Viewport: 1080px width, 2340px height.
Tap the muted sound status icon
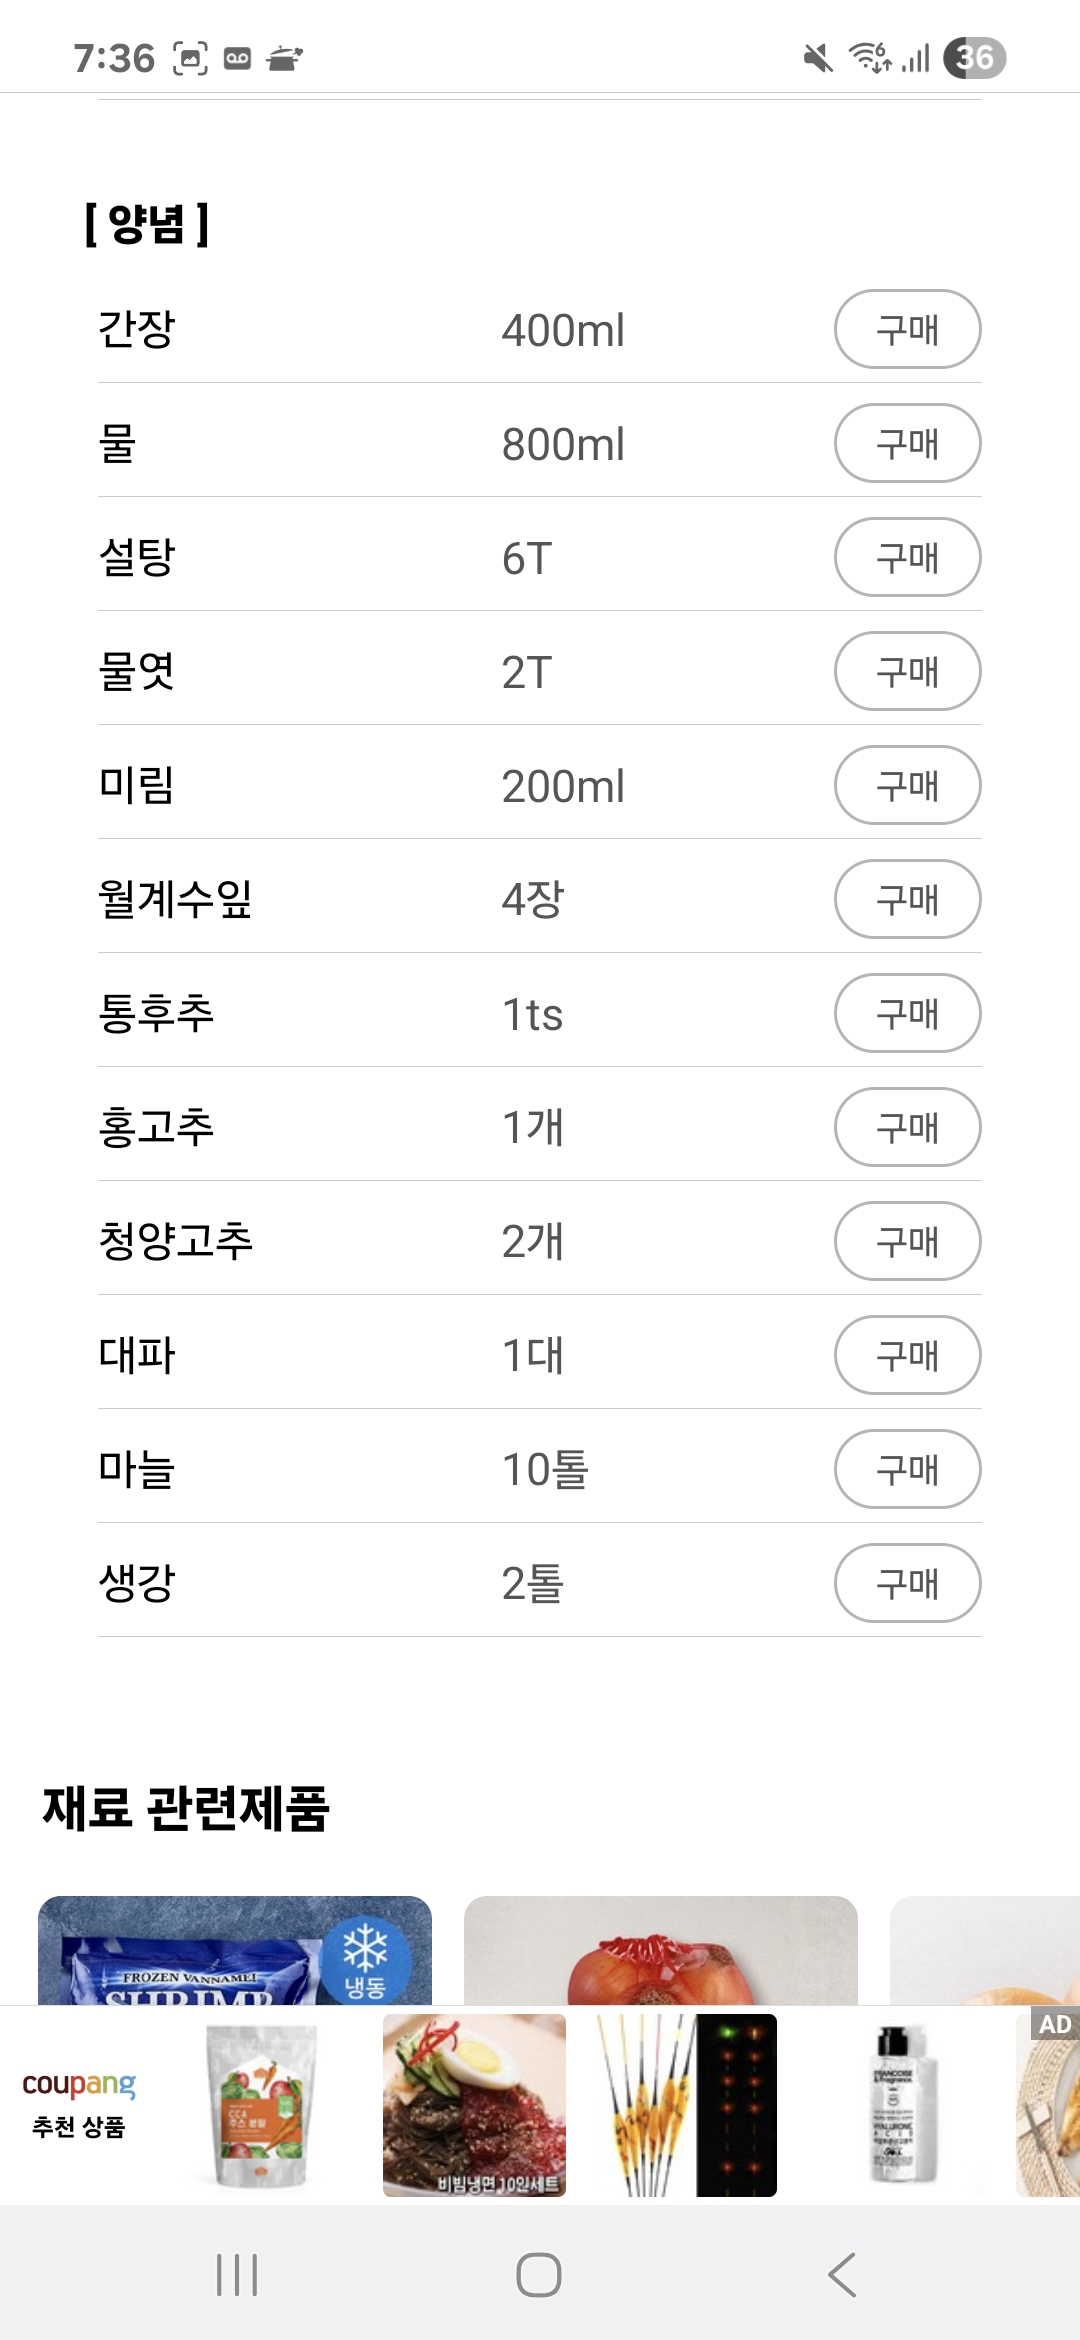[818, 58]
